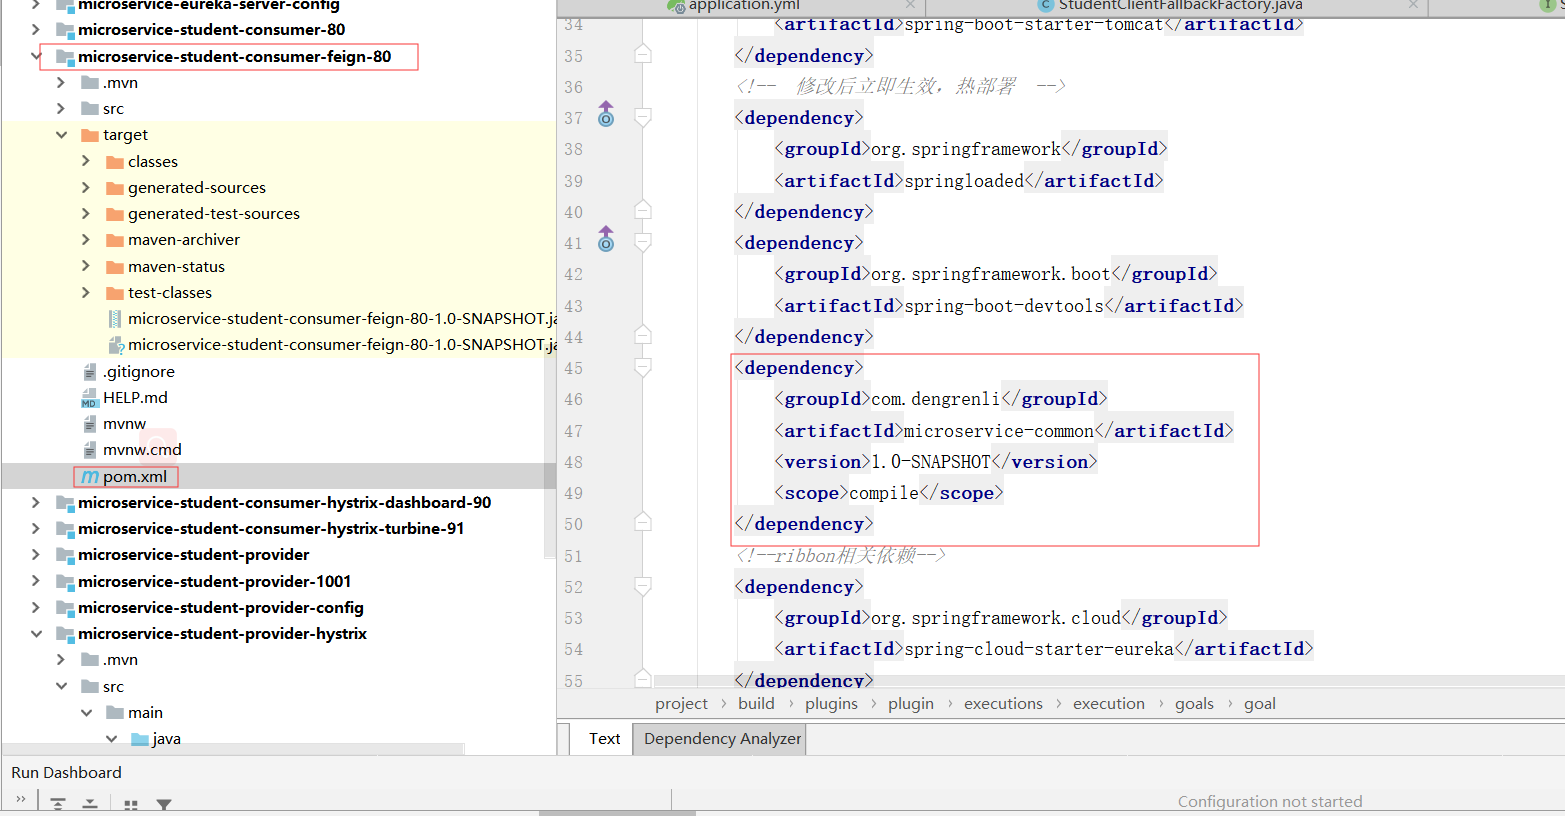This screenshot has height=816, width=1565.
Task: Click the 'project' breadcrumb
Action: pyautogui.click(x=681, y=704)
